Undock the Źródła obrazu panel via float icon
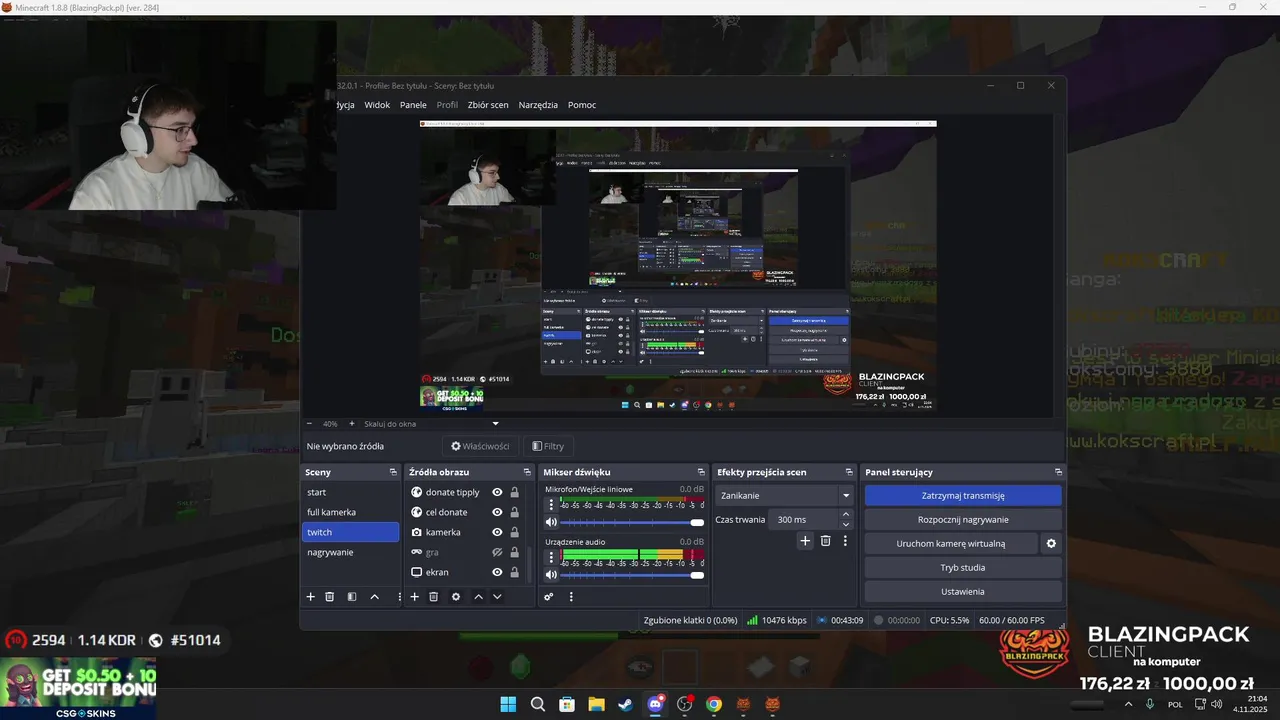This screenshot has height=720, width=1280. point(527,472)
